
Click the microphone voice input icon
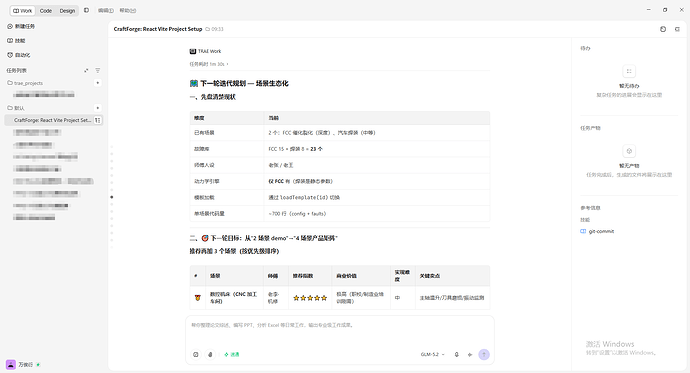(x=456, y=355)
